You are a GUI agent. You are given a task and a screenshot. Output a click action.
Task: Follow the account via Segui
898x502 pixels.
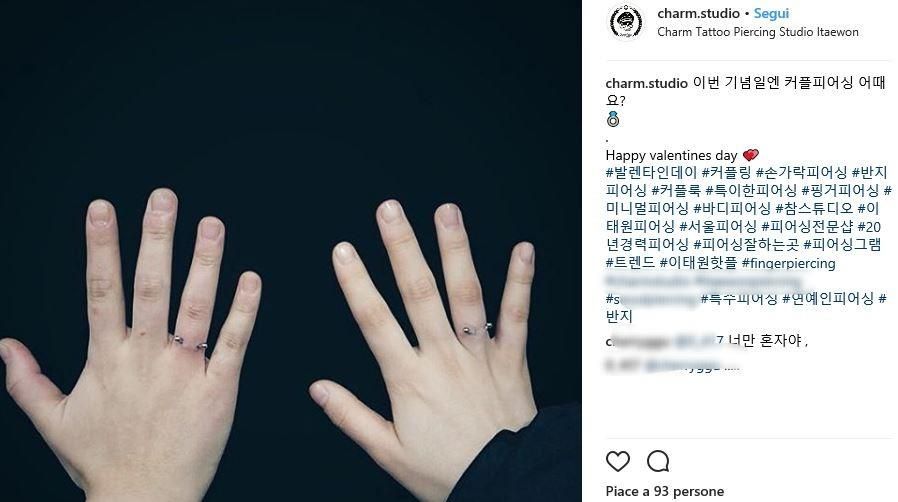click(x=771, y=13)
